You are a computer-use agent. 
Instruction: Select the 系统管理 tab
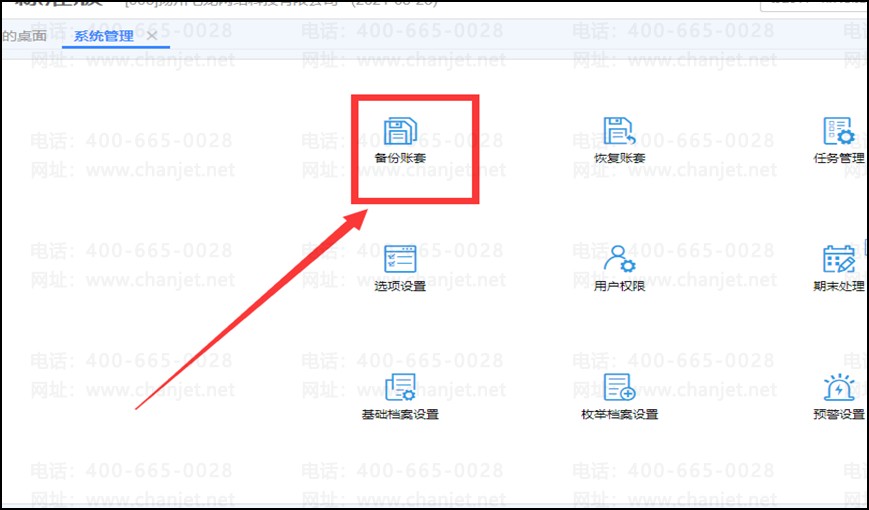point(104,36)
